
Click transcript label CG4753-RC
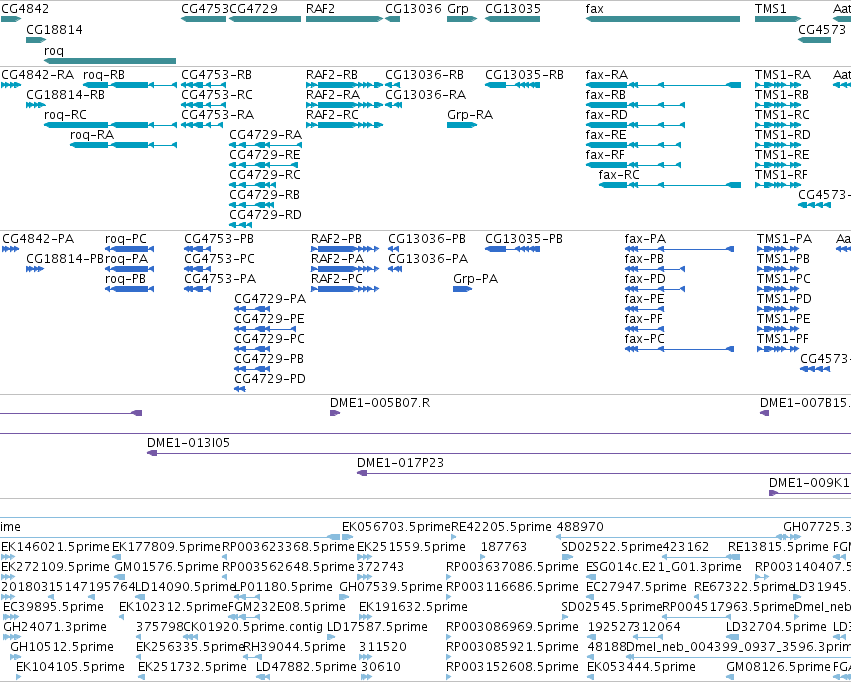217,95
